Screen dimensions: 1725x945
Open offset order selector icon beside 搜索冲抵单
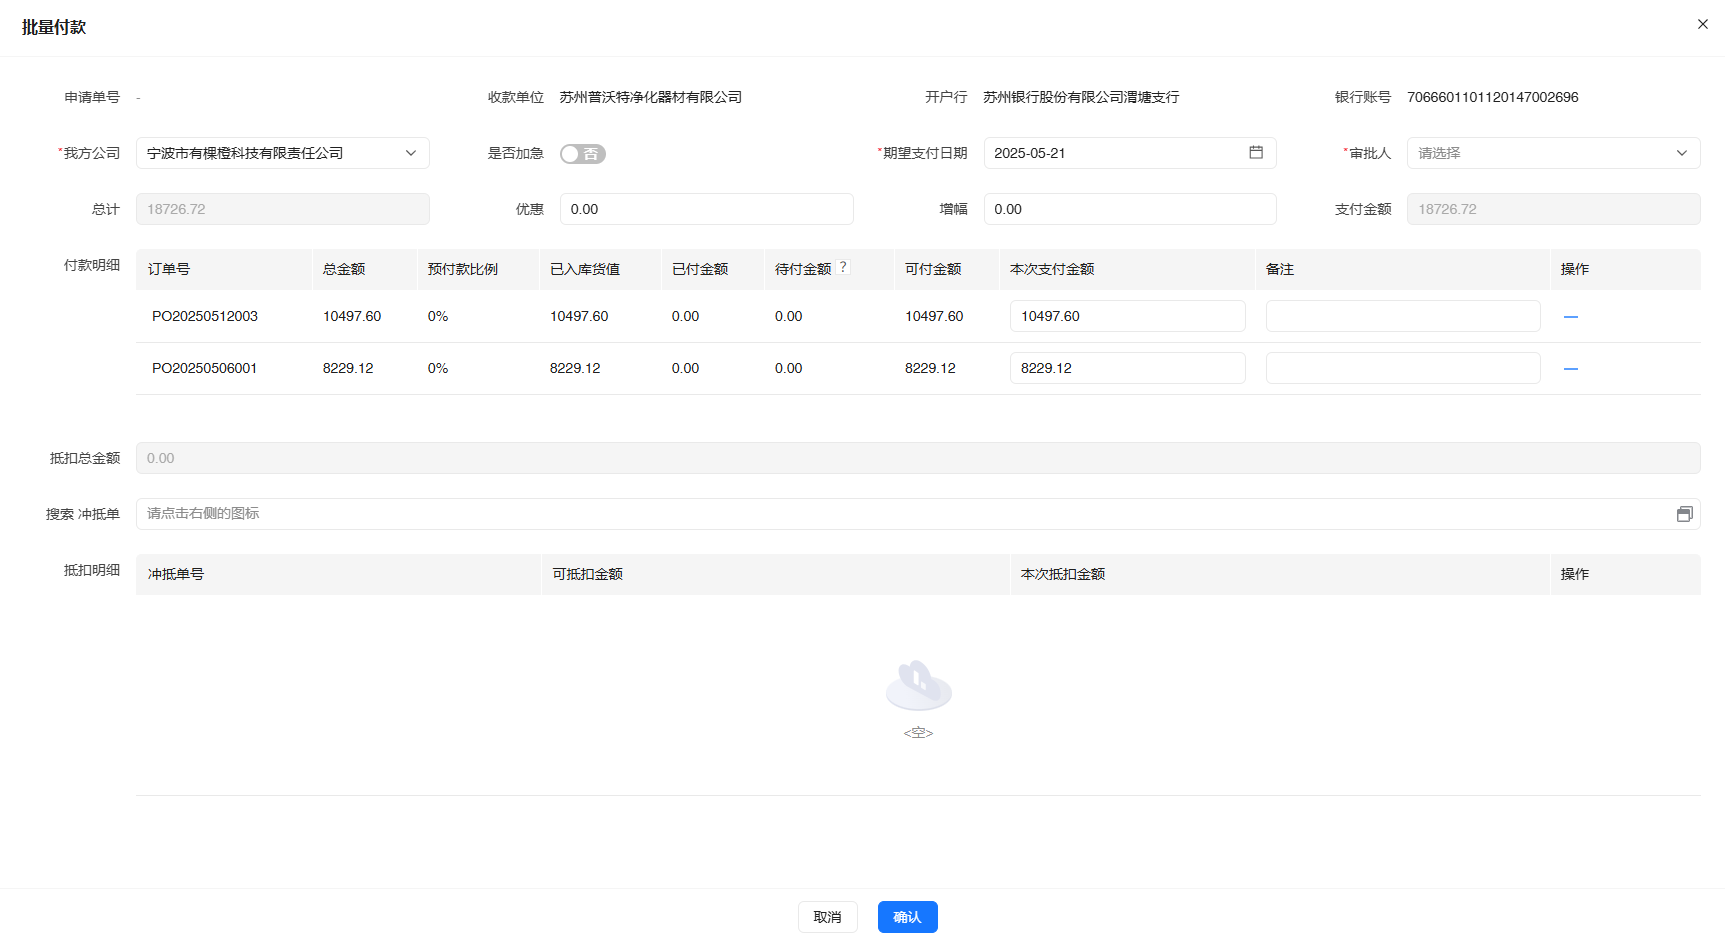[x=1684, y=513]
